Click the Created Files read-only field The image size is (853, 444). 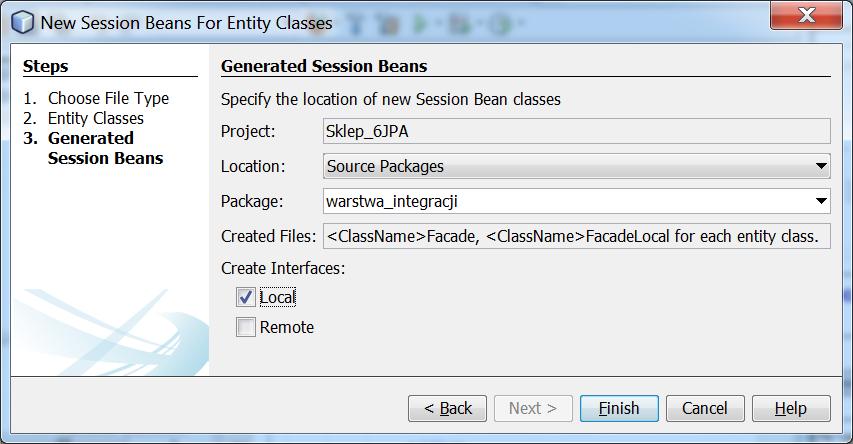(577, 236)
